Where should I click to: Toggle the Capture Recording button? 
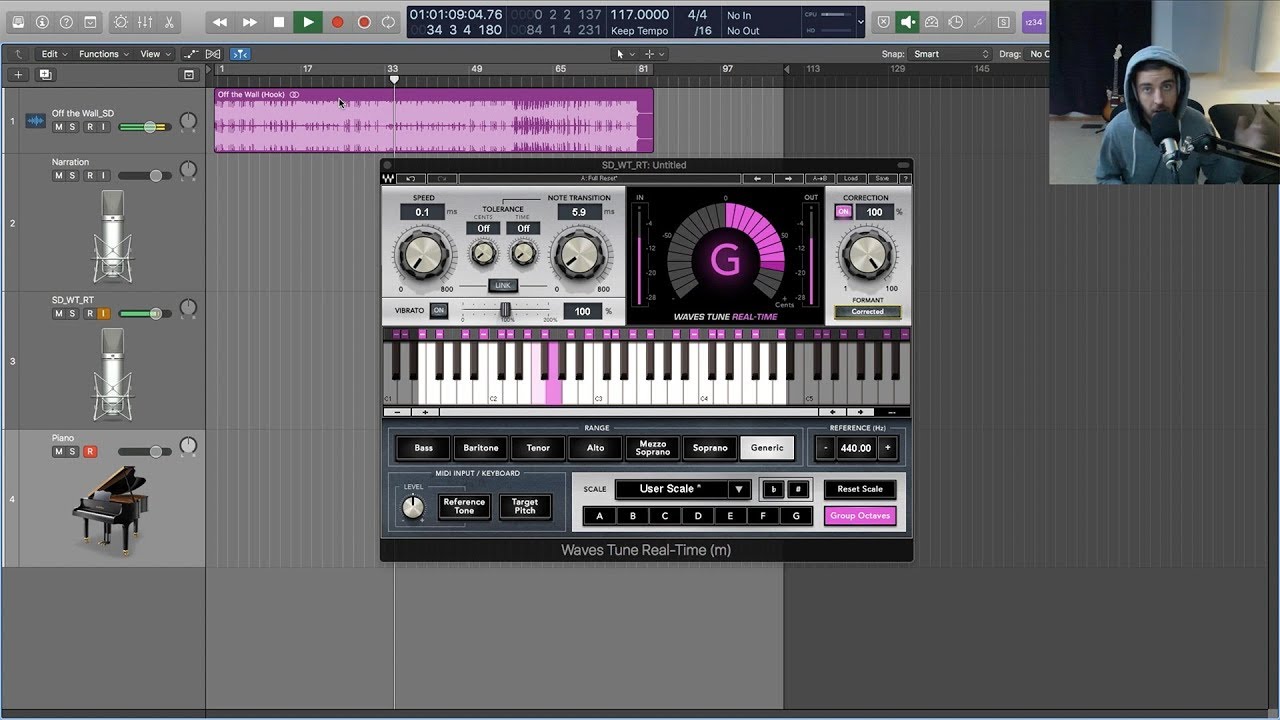coord(364,22)
